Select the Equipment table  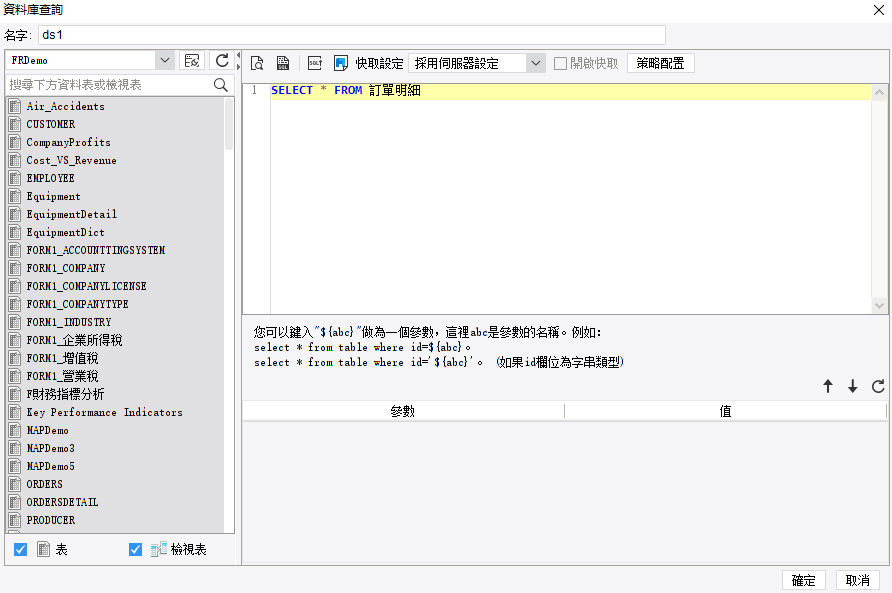point(53,196)
